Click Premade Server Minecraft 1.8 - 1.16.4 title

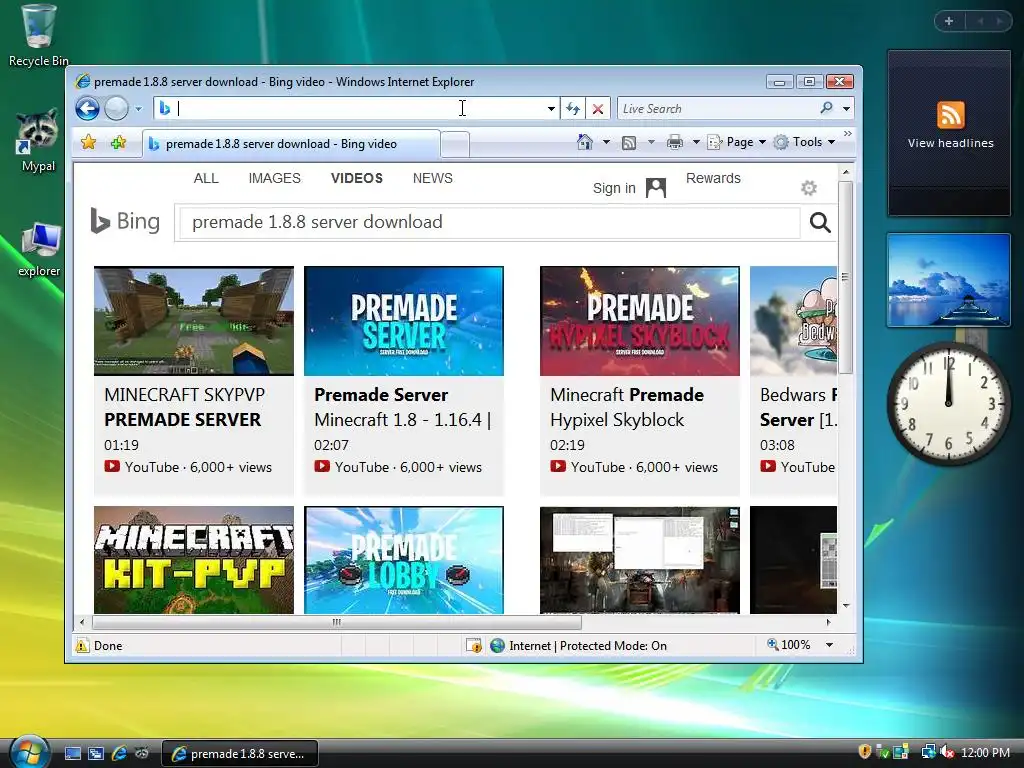point(402,407)
